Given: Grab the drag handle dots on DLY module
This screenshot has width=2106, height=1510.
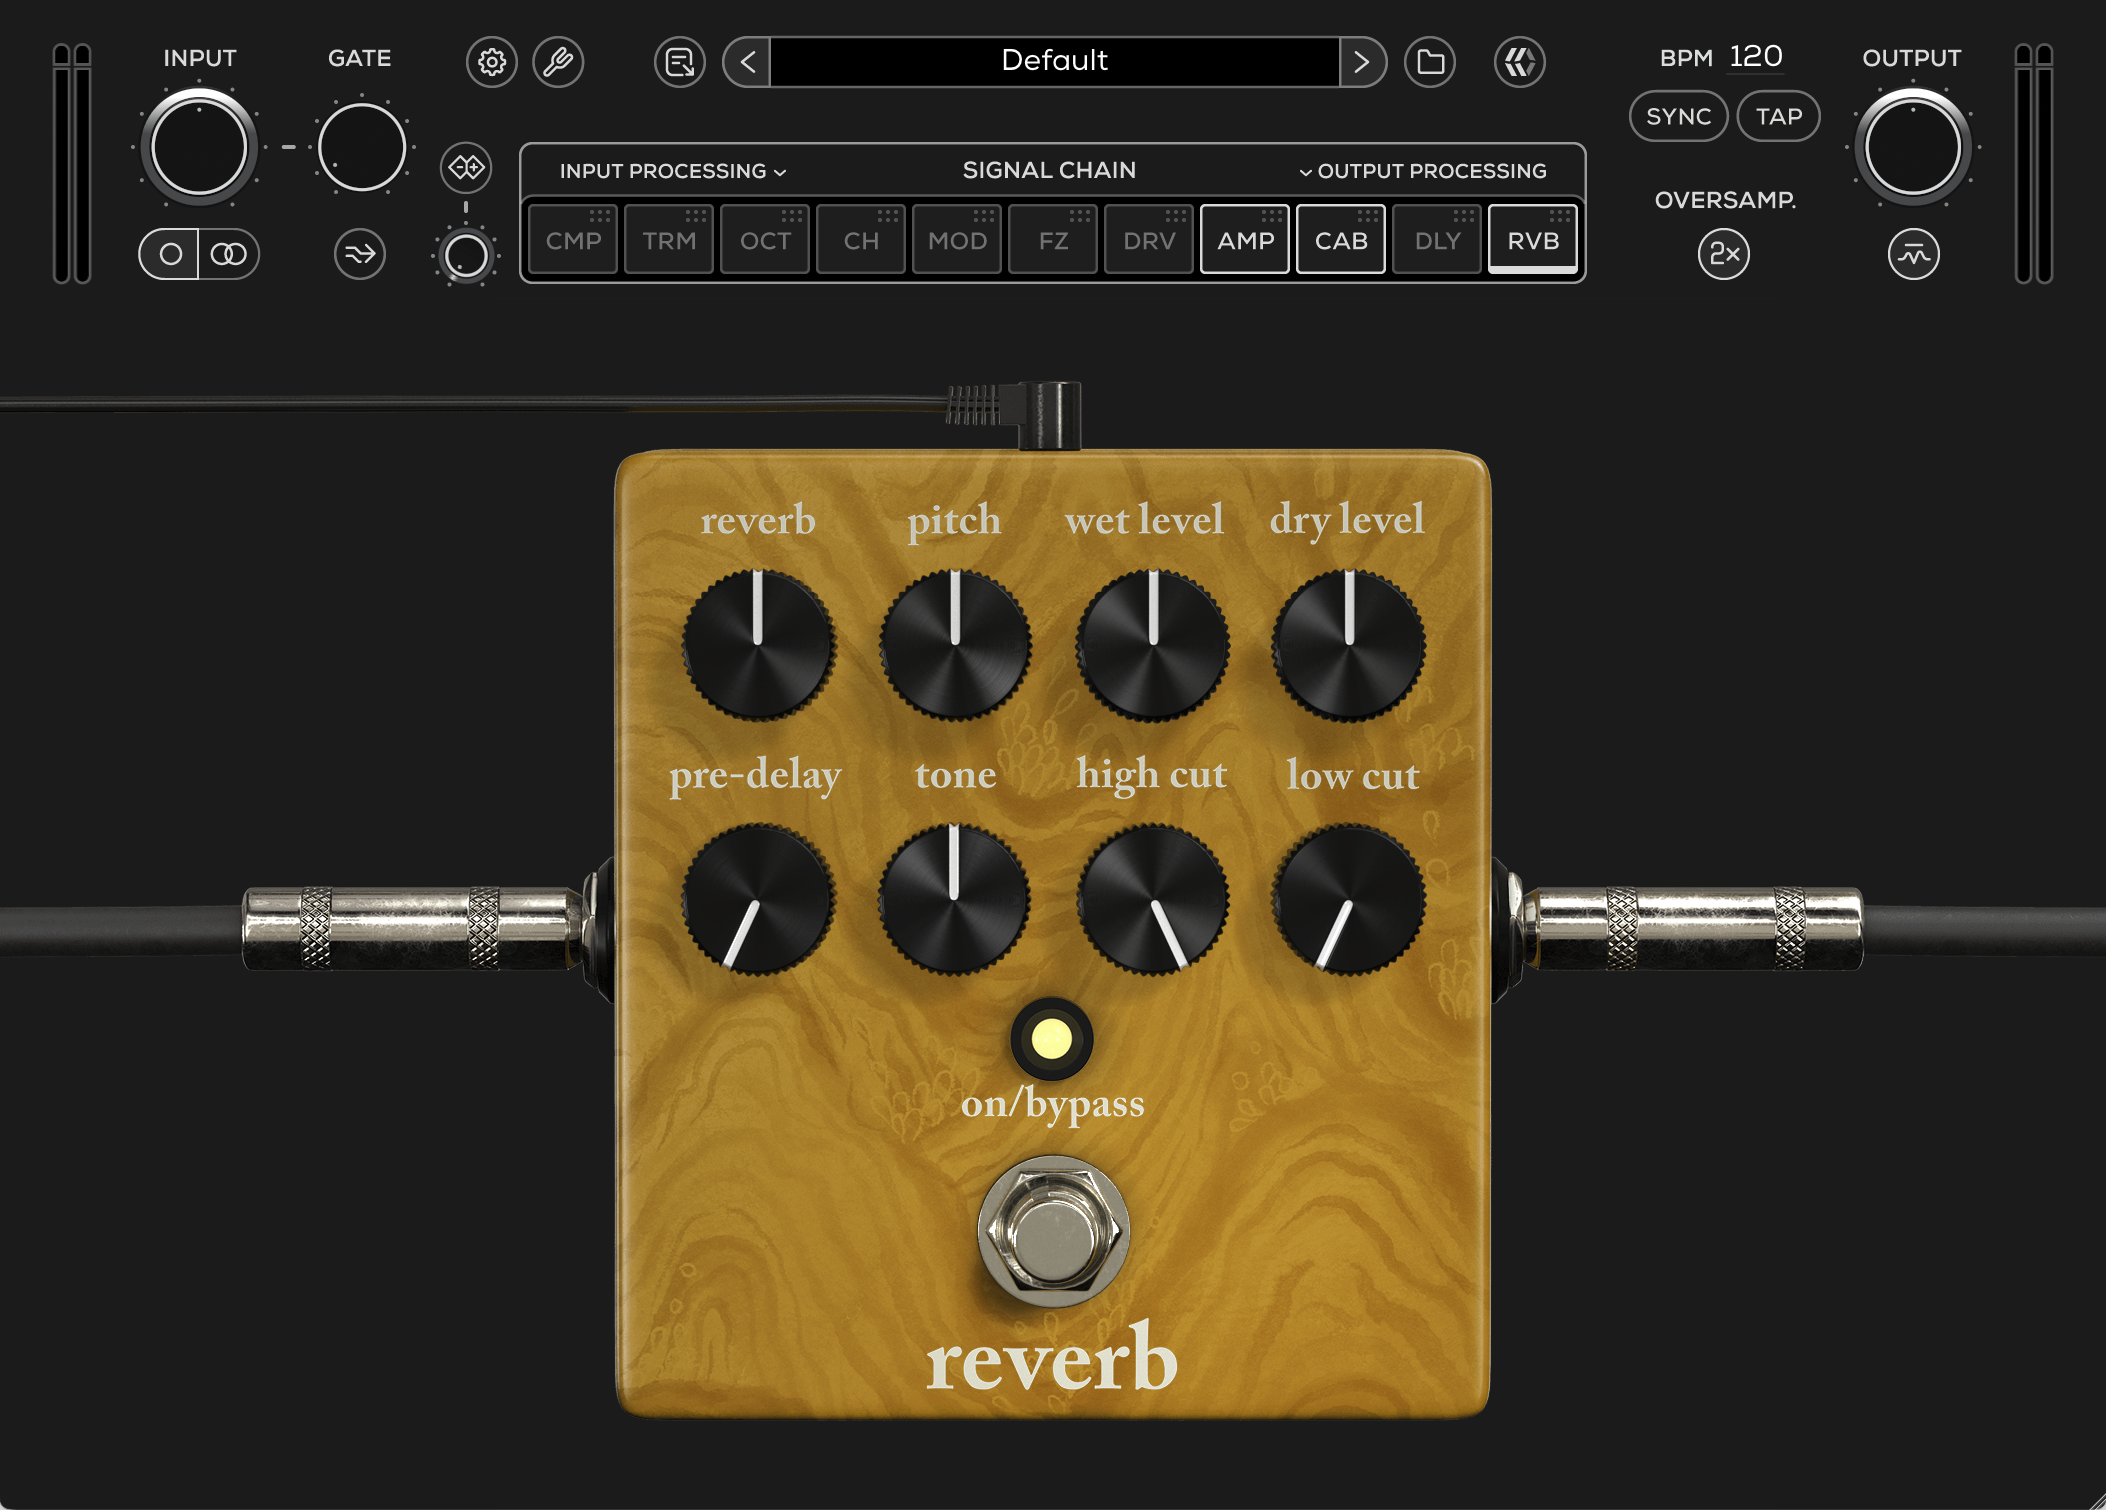Looking at the screenshot, I should coord(1464,215).
